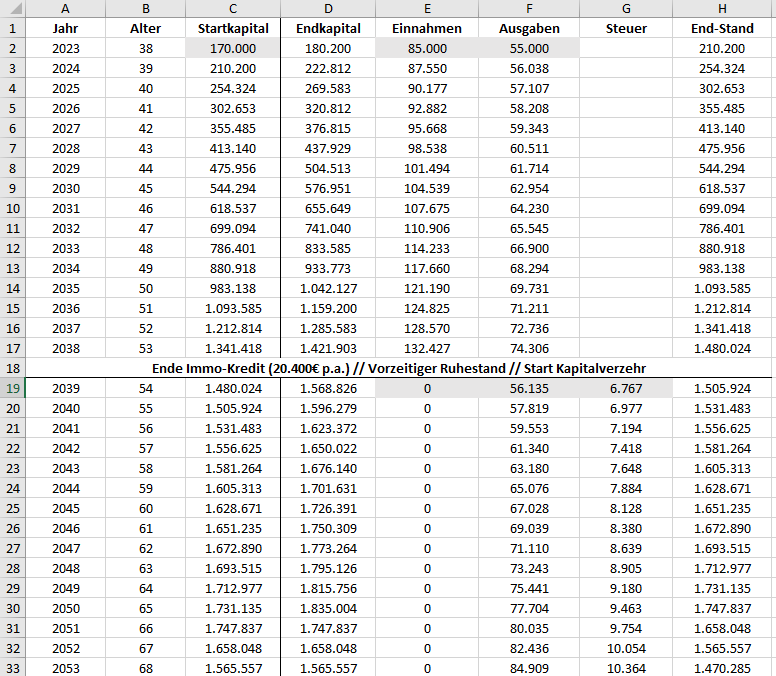Select Endkapital cell 180.200
Image resolution: width=776 pixels, height=676 pixels.
(x=328, y=48)
